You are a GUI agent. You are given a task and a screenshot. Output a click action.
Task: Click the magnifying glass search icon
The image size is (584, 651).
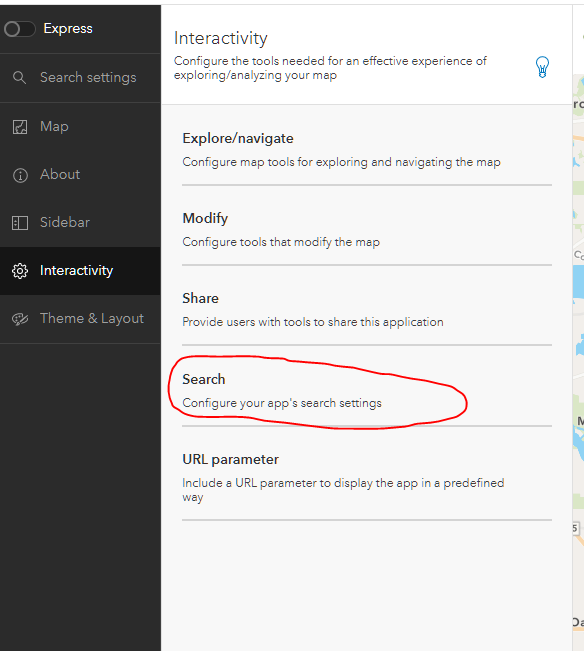click(x=20, y=78)
